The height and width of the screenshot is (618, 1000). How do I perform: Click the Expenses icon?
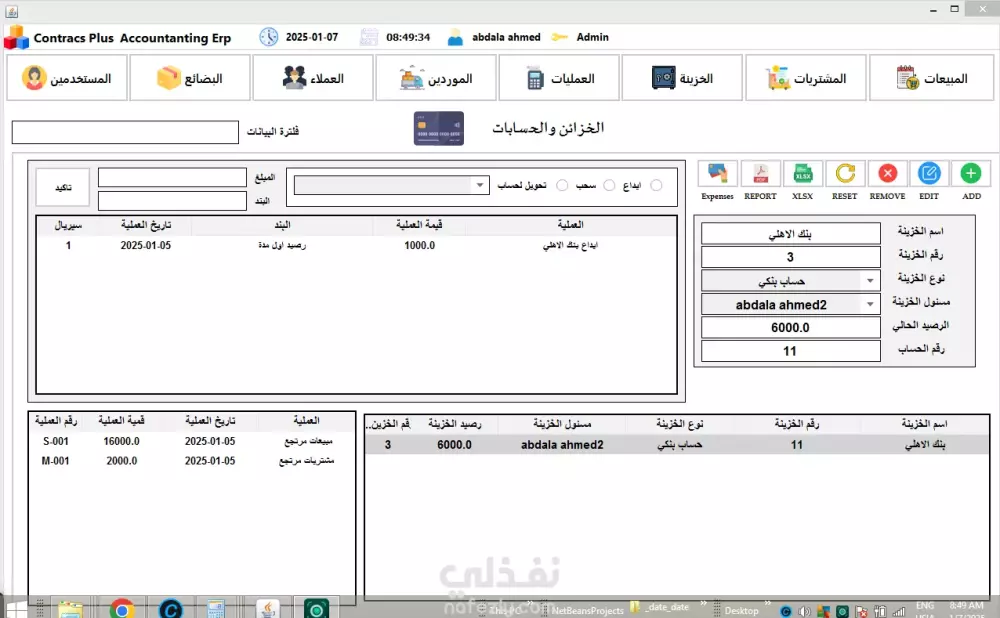pos(717,172)
